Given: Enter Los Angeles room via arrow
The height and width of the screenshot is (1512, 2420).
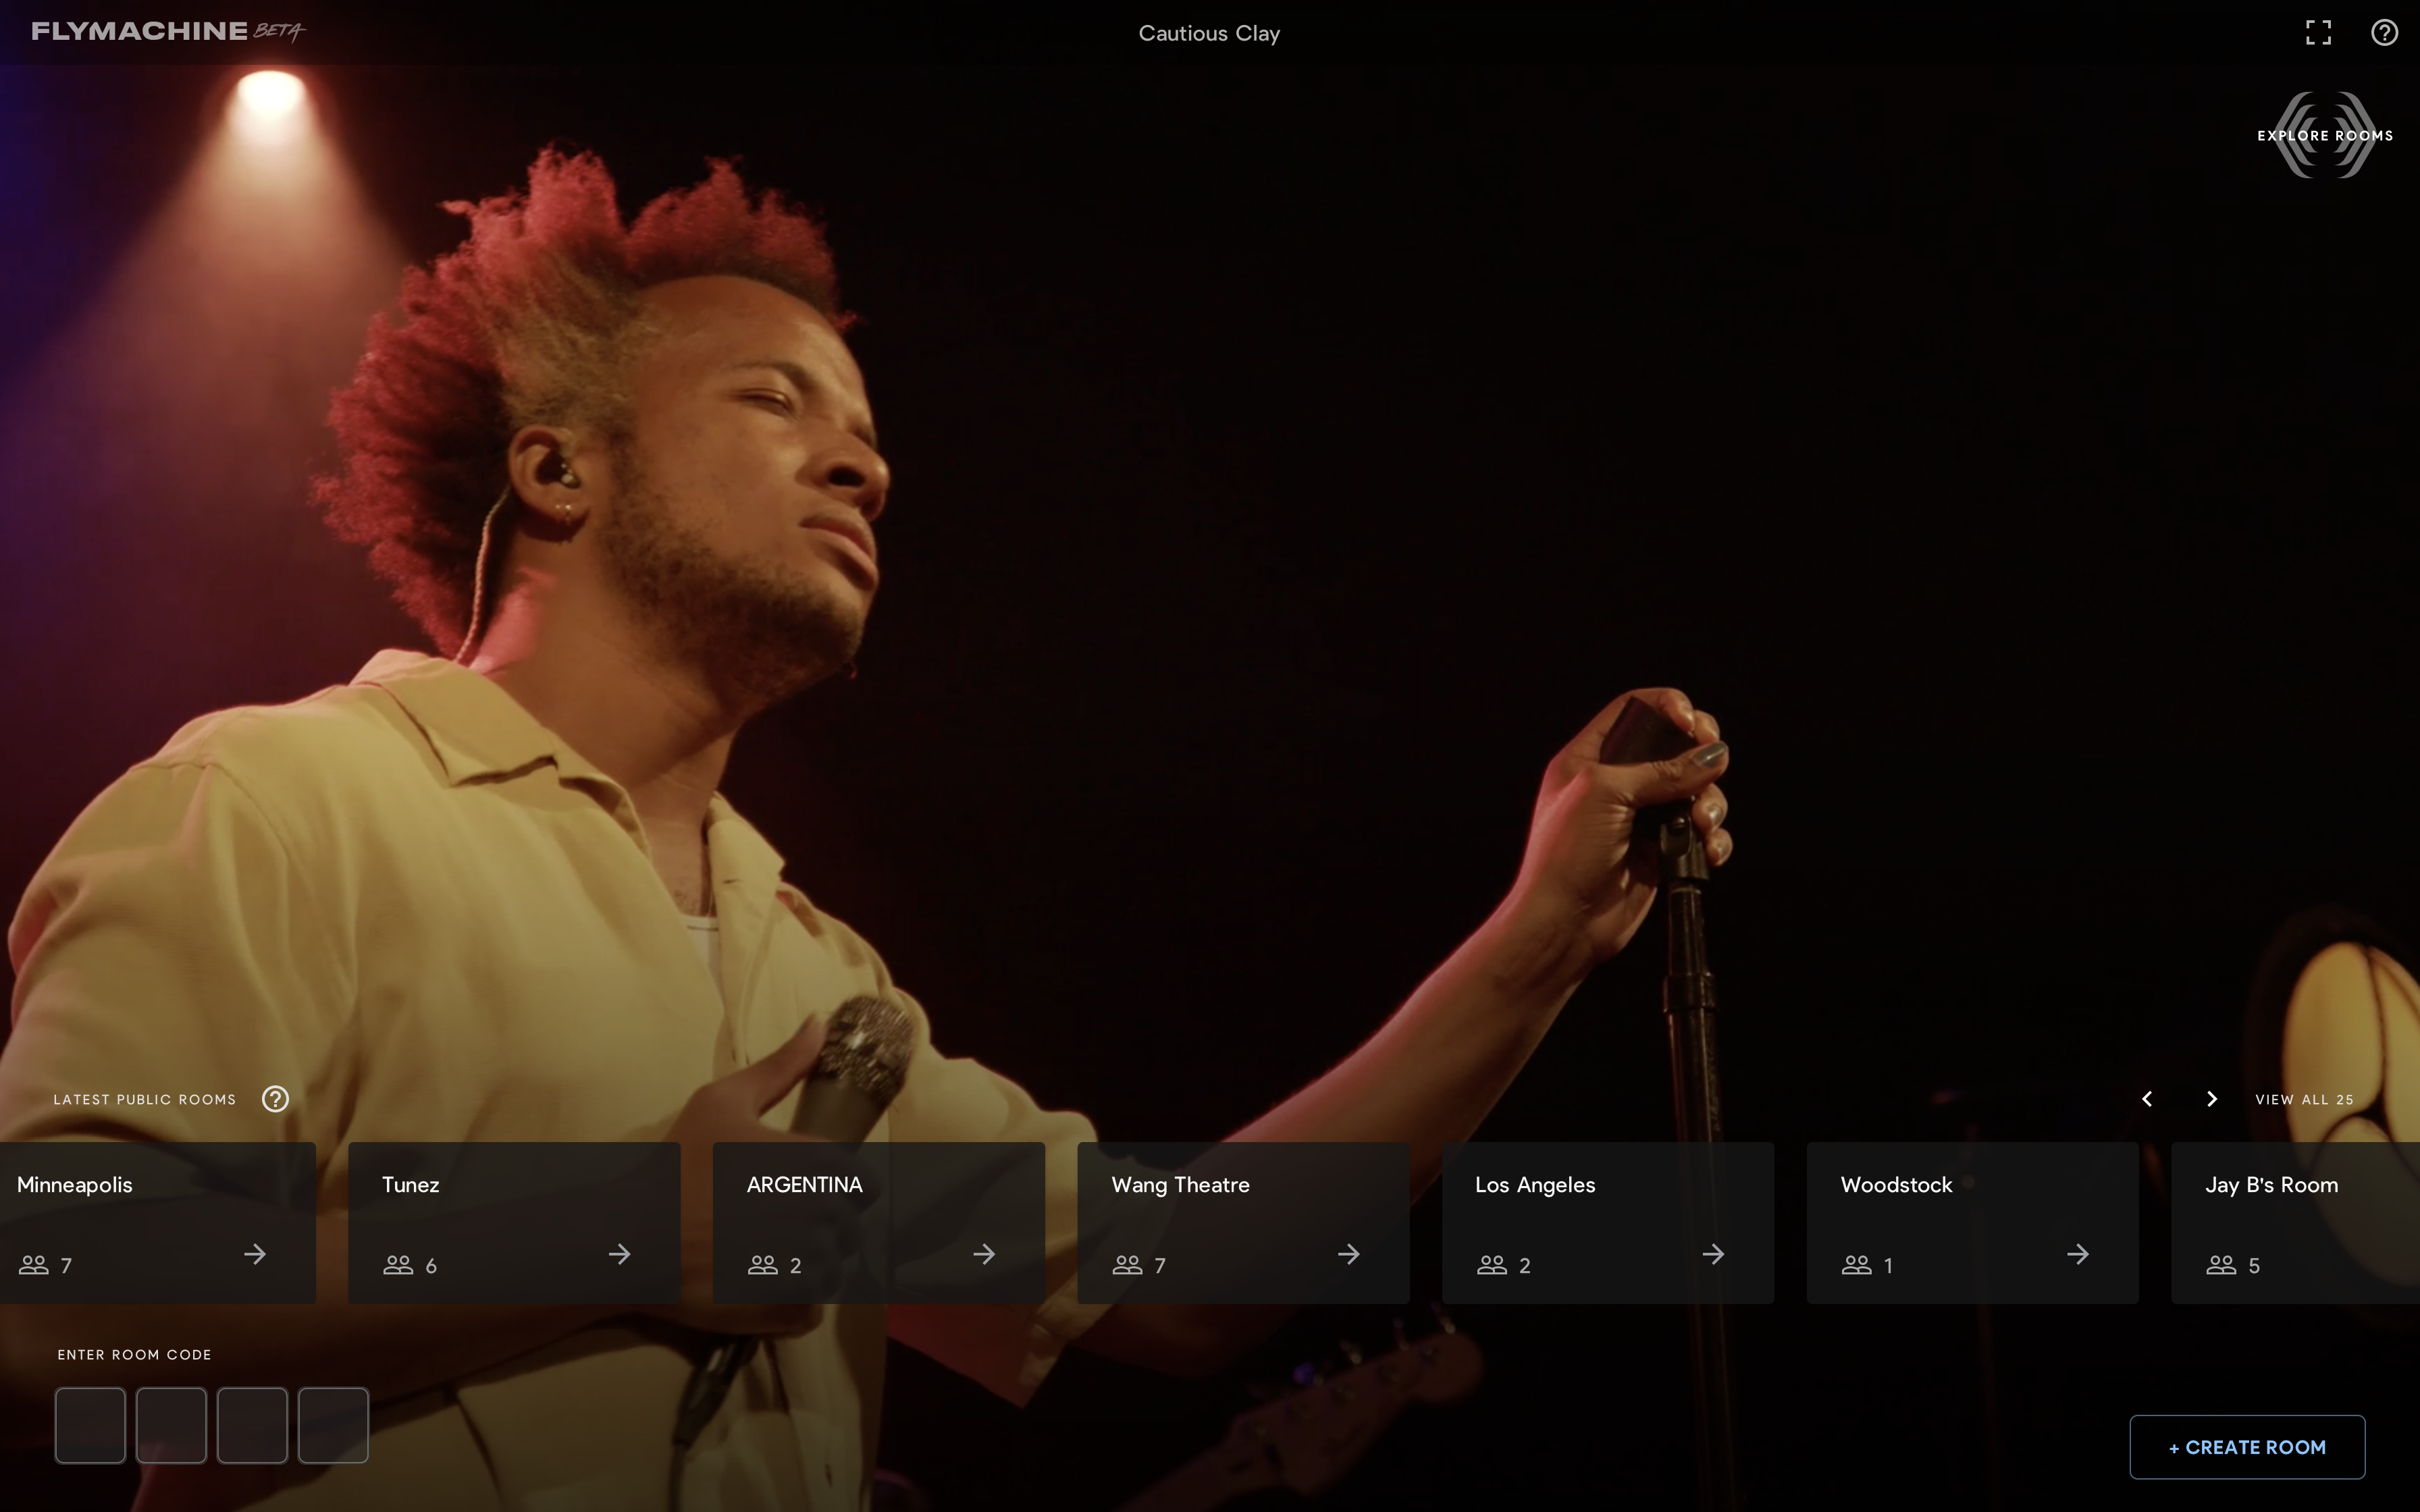Looking at the screenshot, I should coord(1713,1254).
